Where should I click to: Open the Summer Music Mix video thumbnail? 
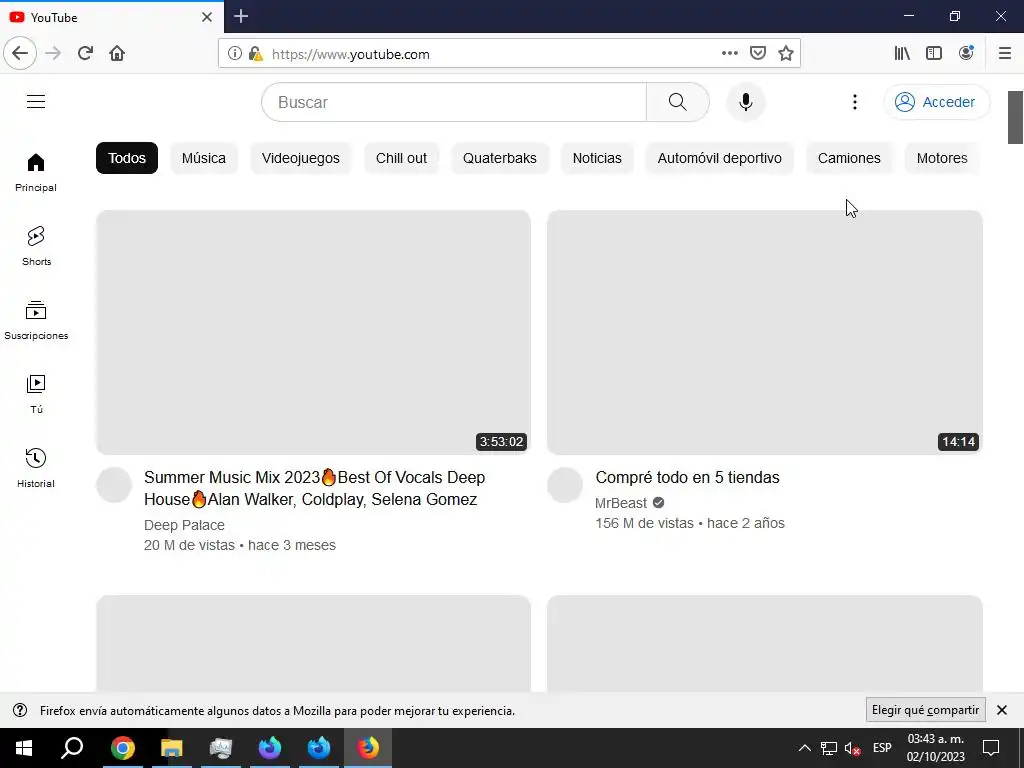tap(313, 332)
